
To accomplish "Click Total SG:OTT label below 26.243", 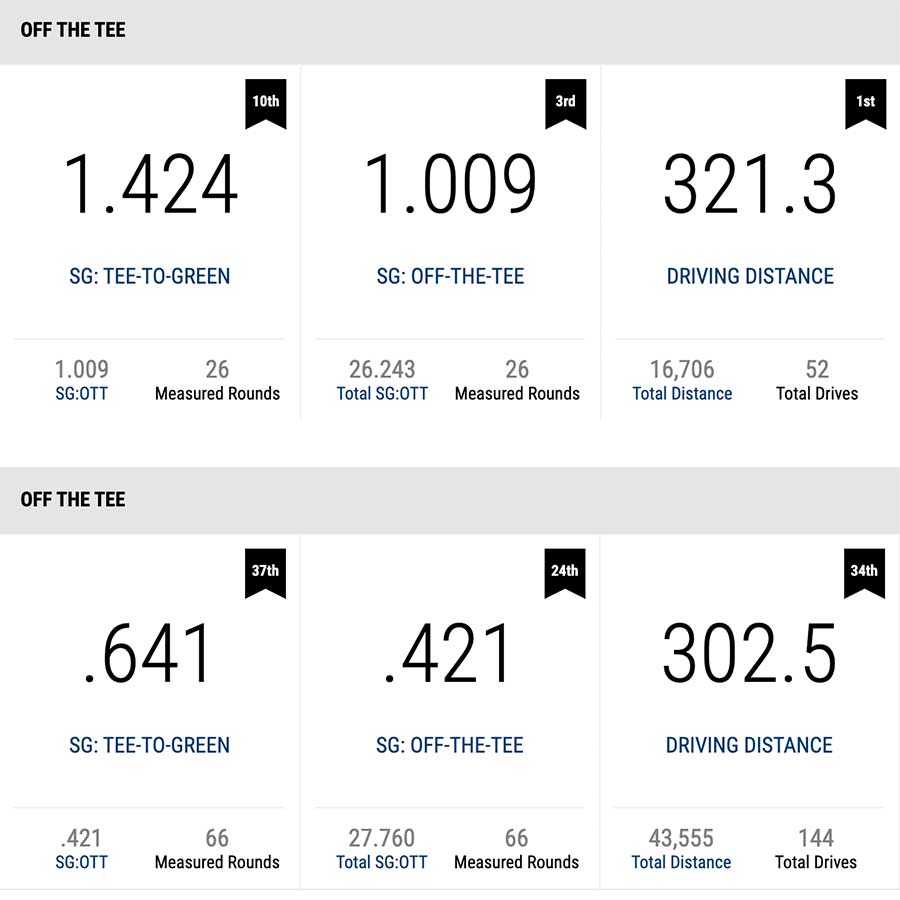I will (x=382, y=394).
